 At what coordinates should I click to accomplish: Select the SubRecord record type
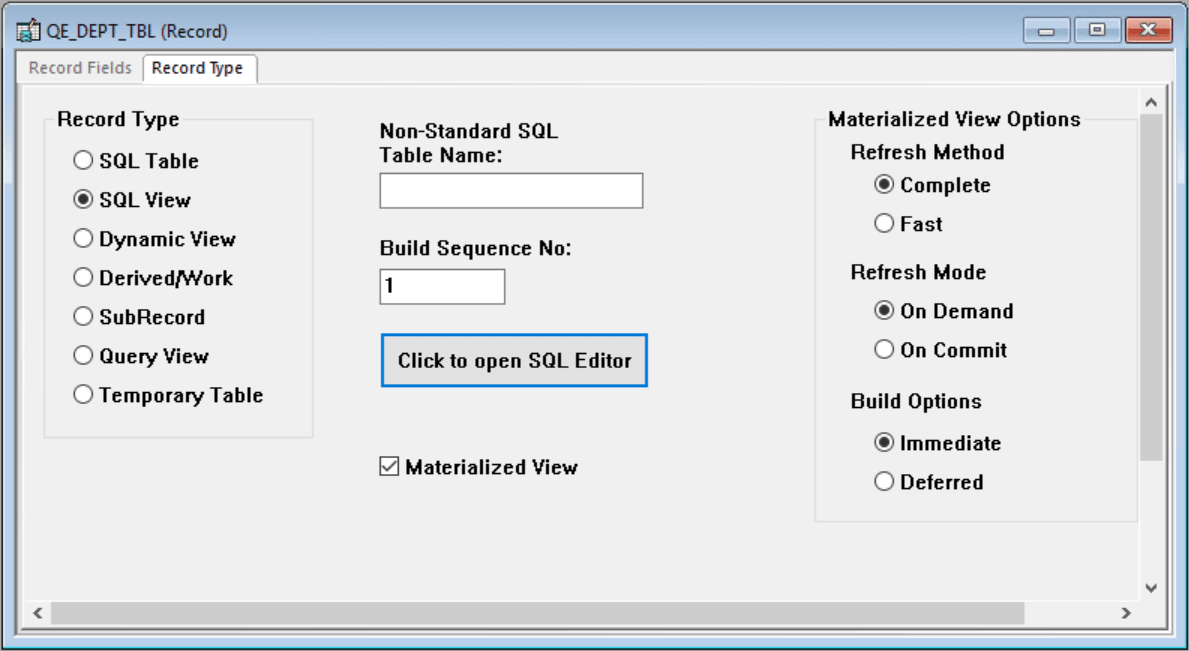pyautogui.click(x=84, y=316)
